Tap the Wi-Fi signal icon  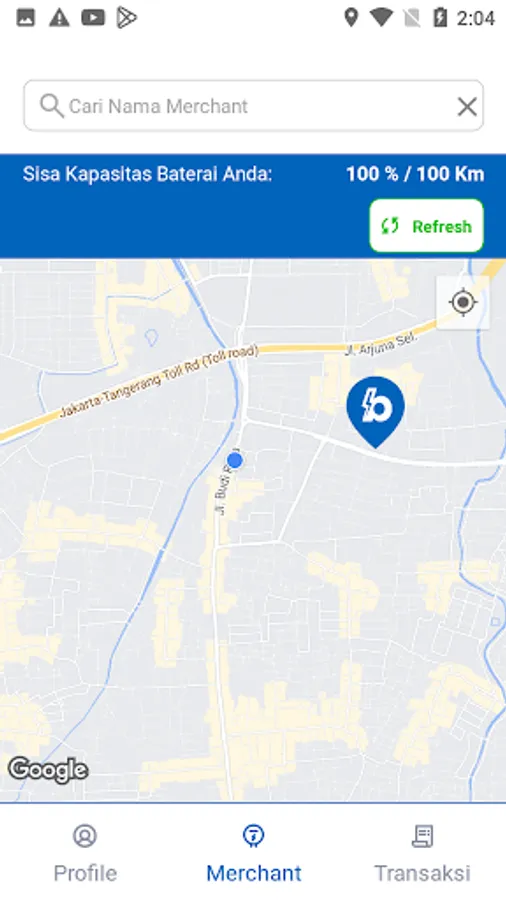pos(381,18)
